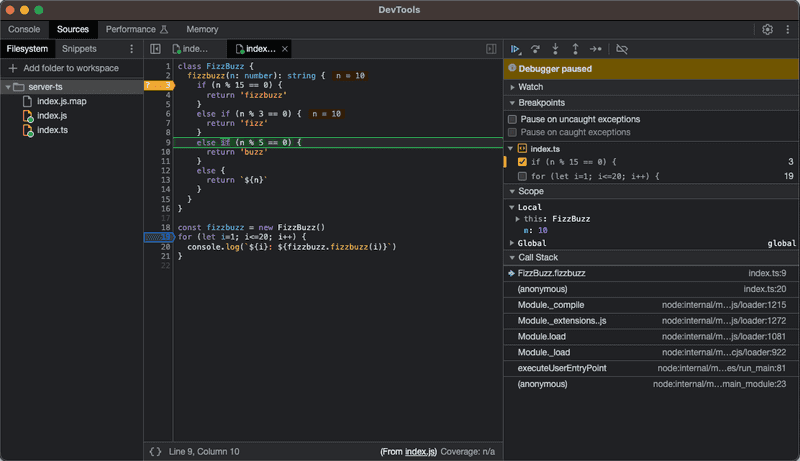Toggle the navigator sidebar icon
This screenshot has width=800, height=461.
[x=155, y=49]
